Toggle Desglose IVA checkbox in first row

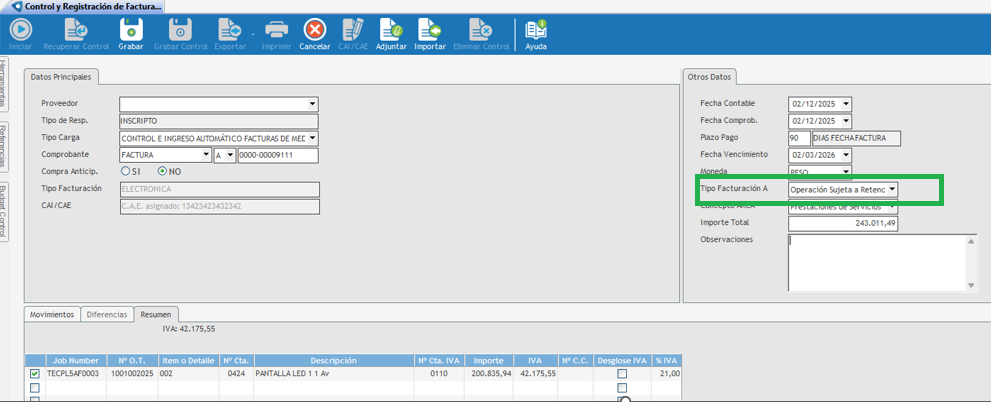point(622,374)
